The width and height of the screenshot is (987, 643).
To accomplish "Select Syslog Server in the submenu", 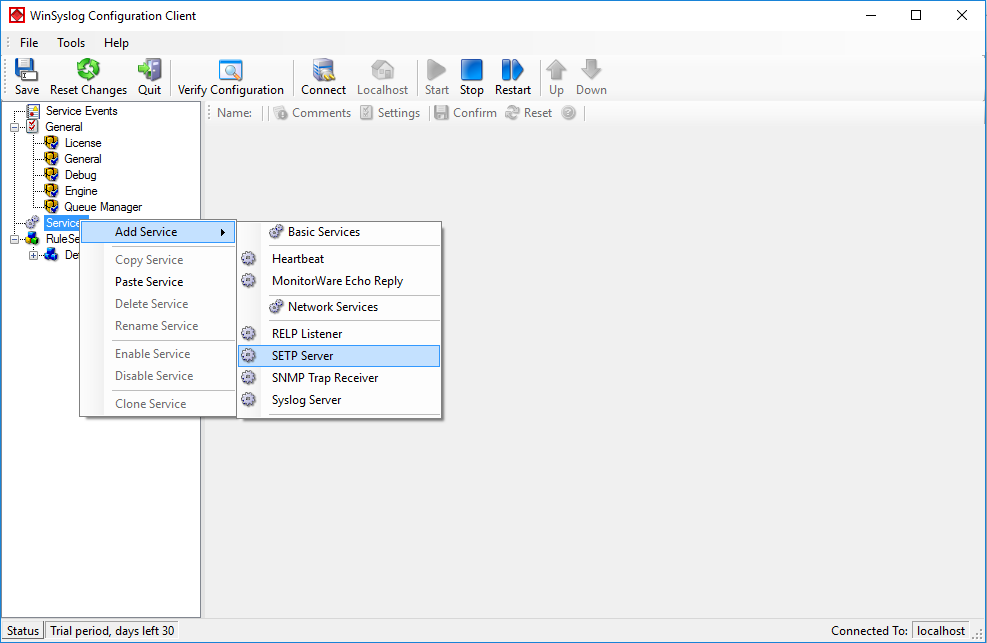I will point(306,400).
